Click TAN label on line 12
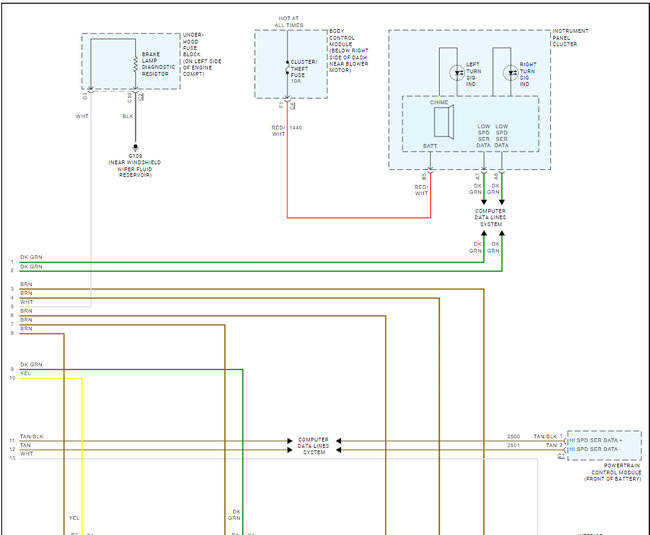The height and width of the screenshot is (535, 650). tap(25, 445)
